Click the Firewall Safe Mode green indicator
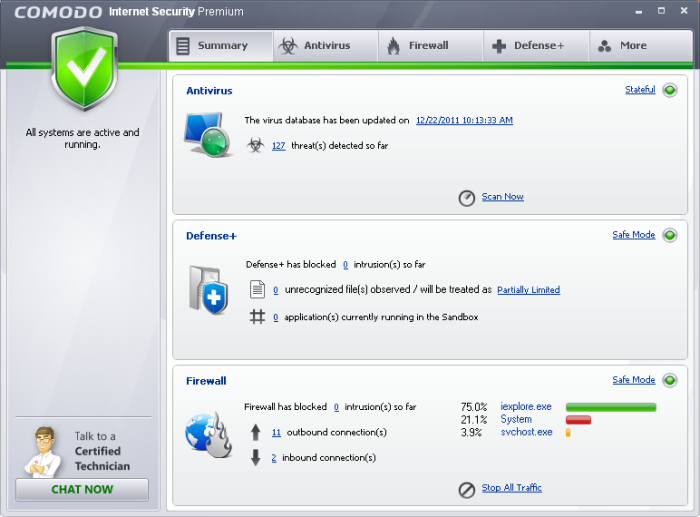Viewport: 700px width, 517px height. point(670,380)
